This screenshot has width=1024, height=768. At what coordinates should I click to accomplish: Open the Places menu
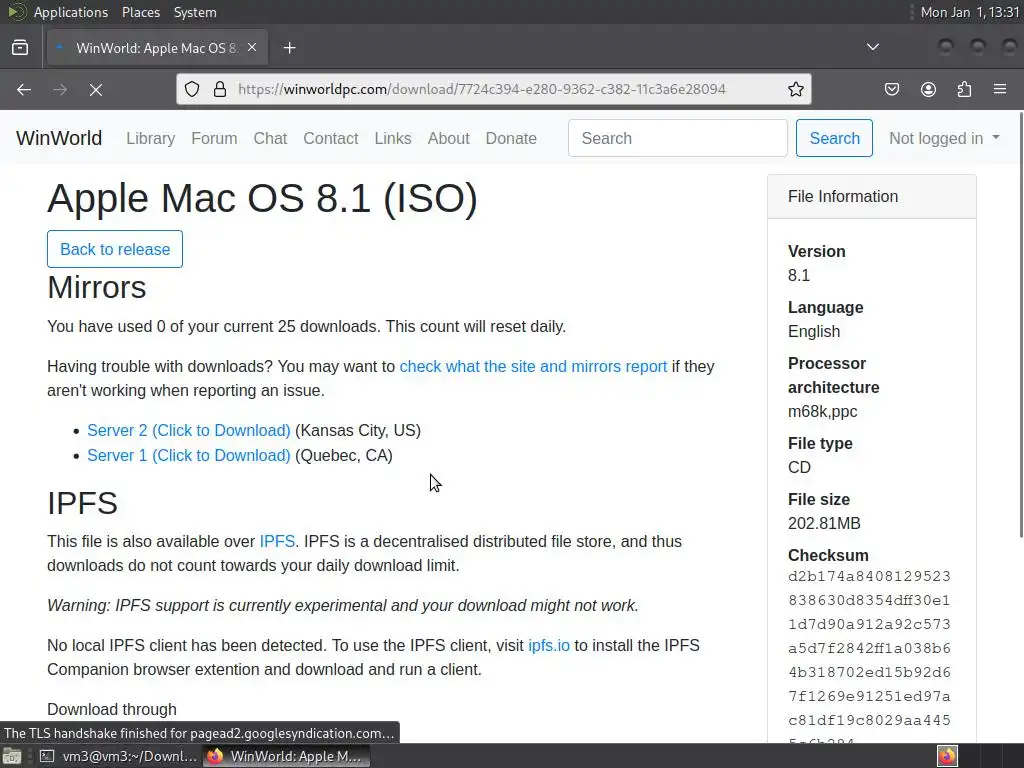click(x=140, y=12)
